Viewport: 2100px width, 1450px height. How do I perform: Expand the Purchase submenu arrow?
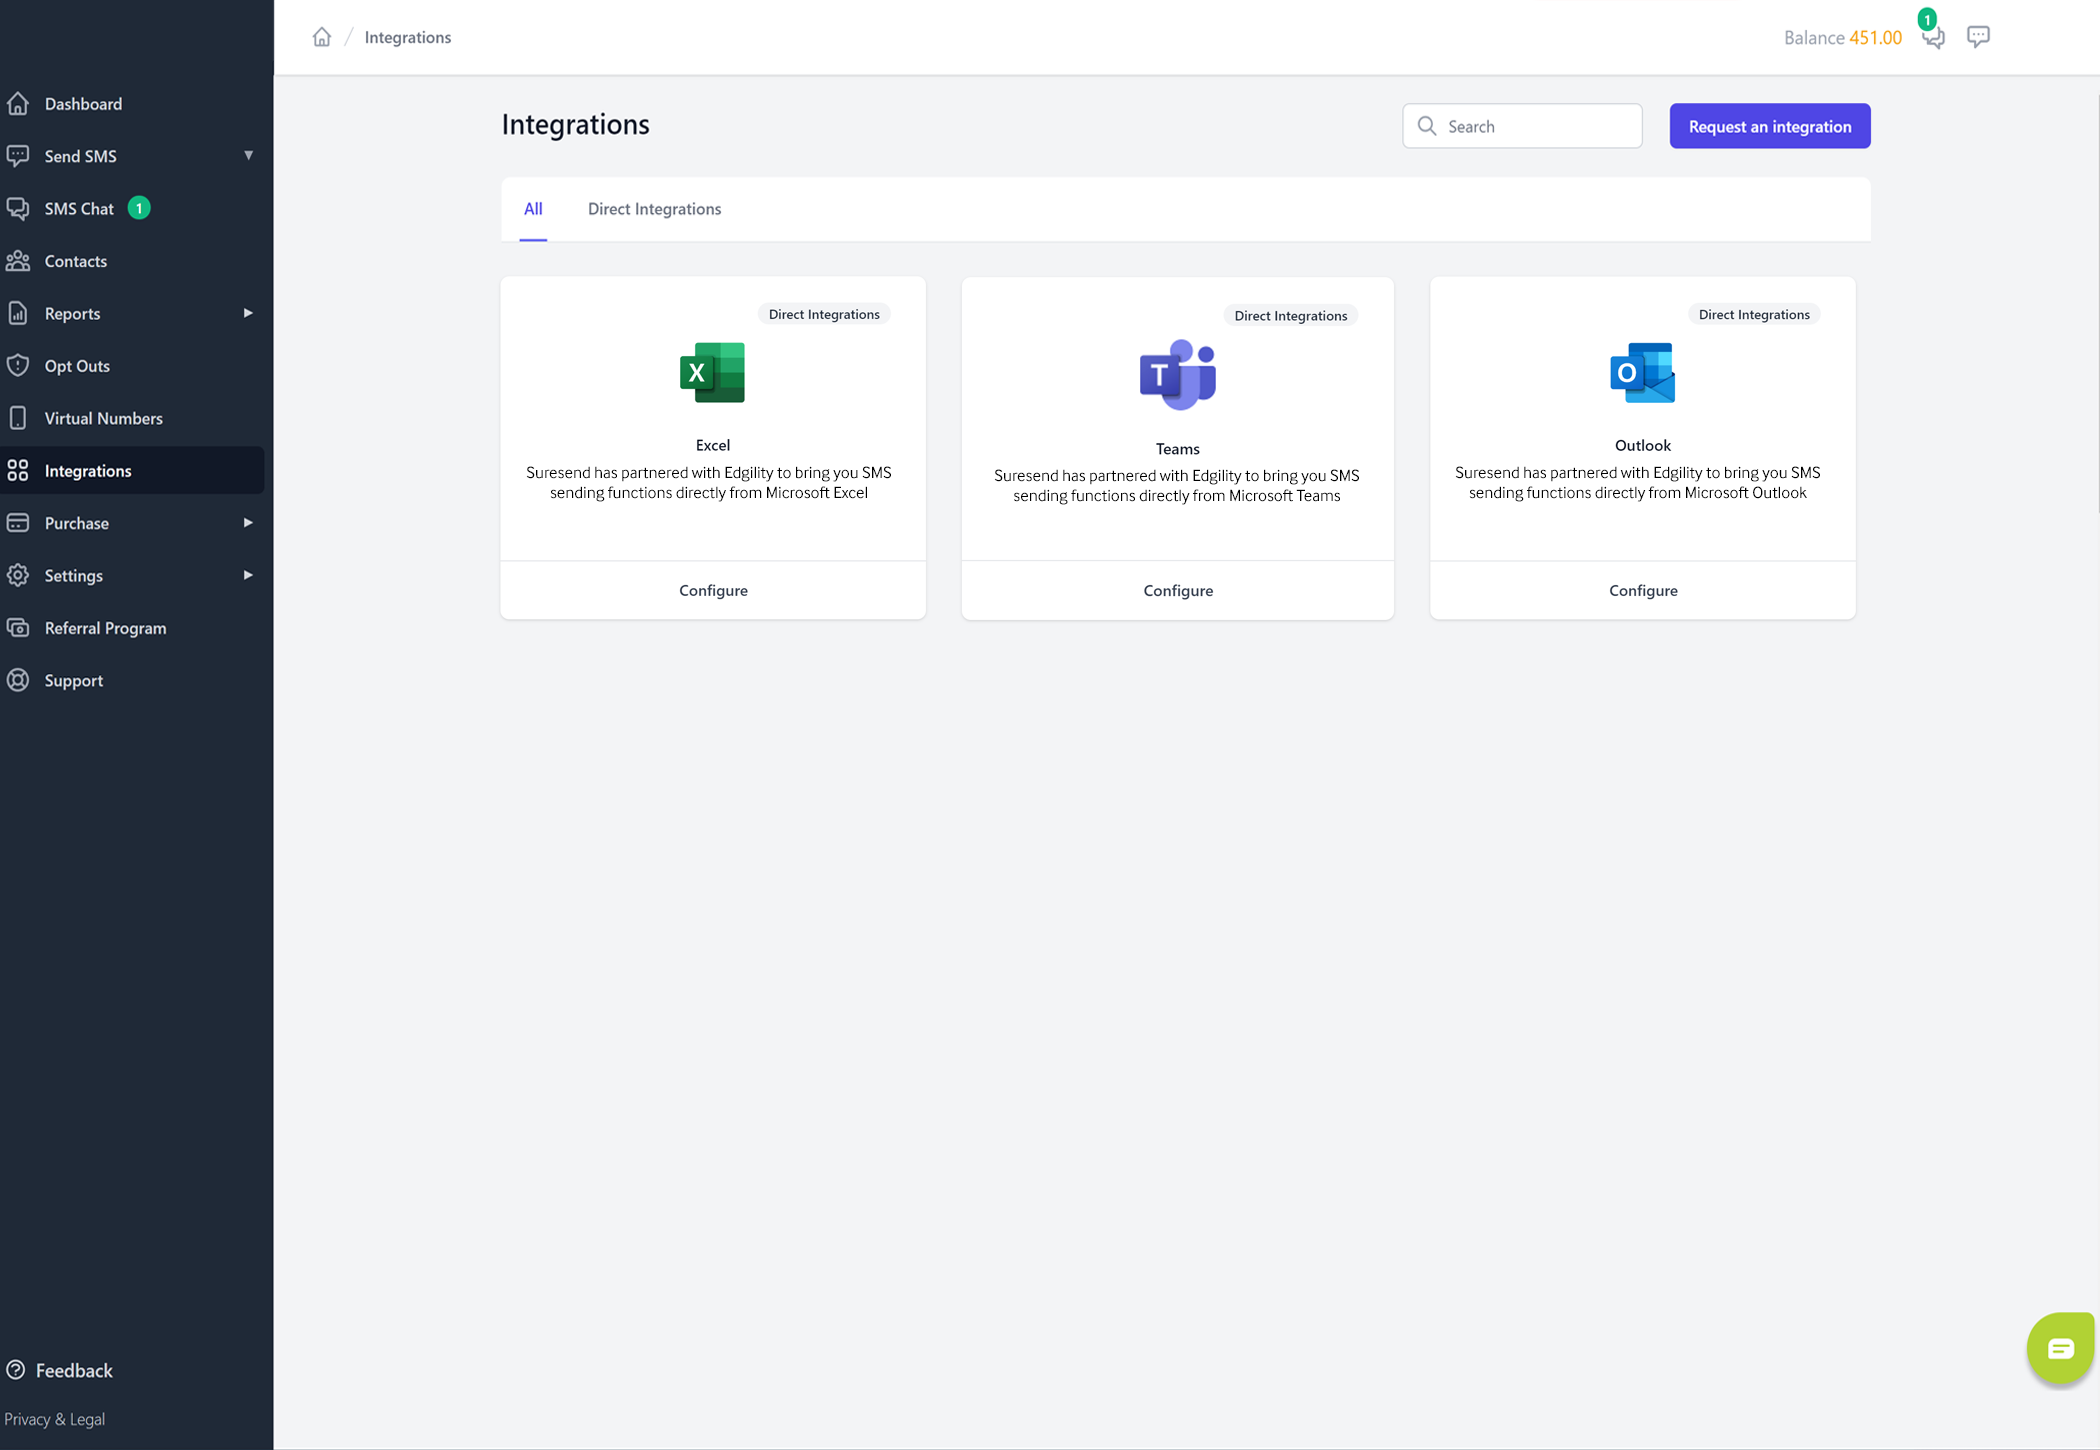click(x=248, y=523)
